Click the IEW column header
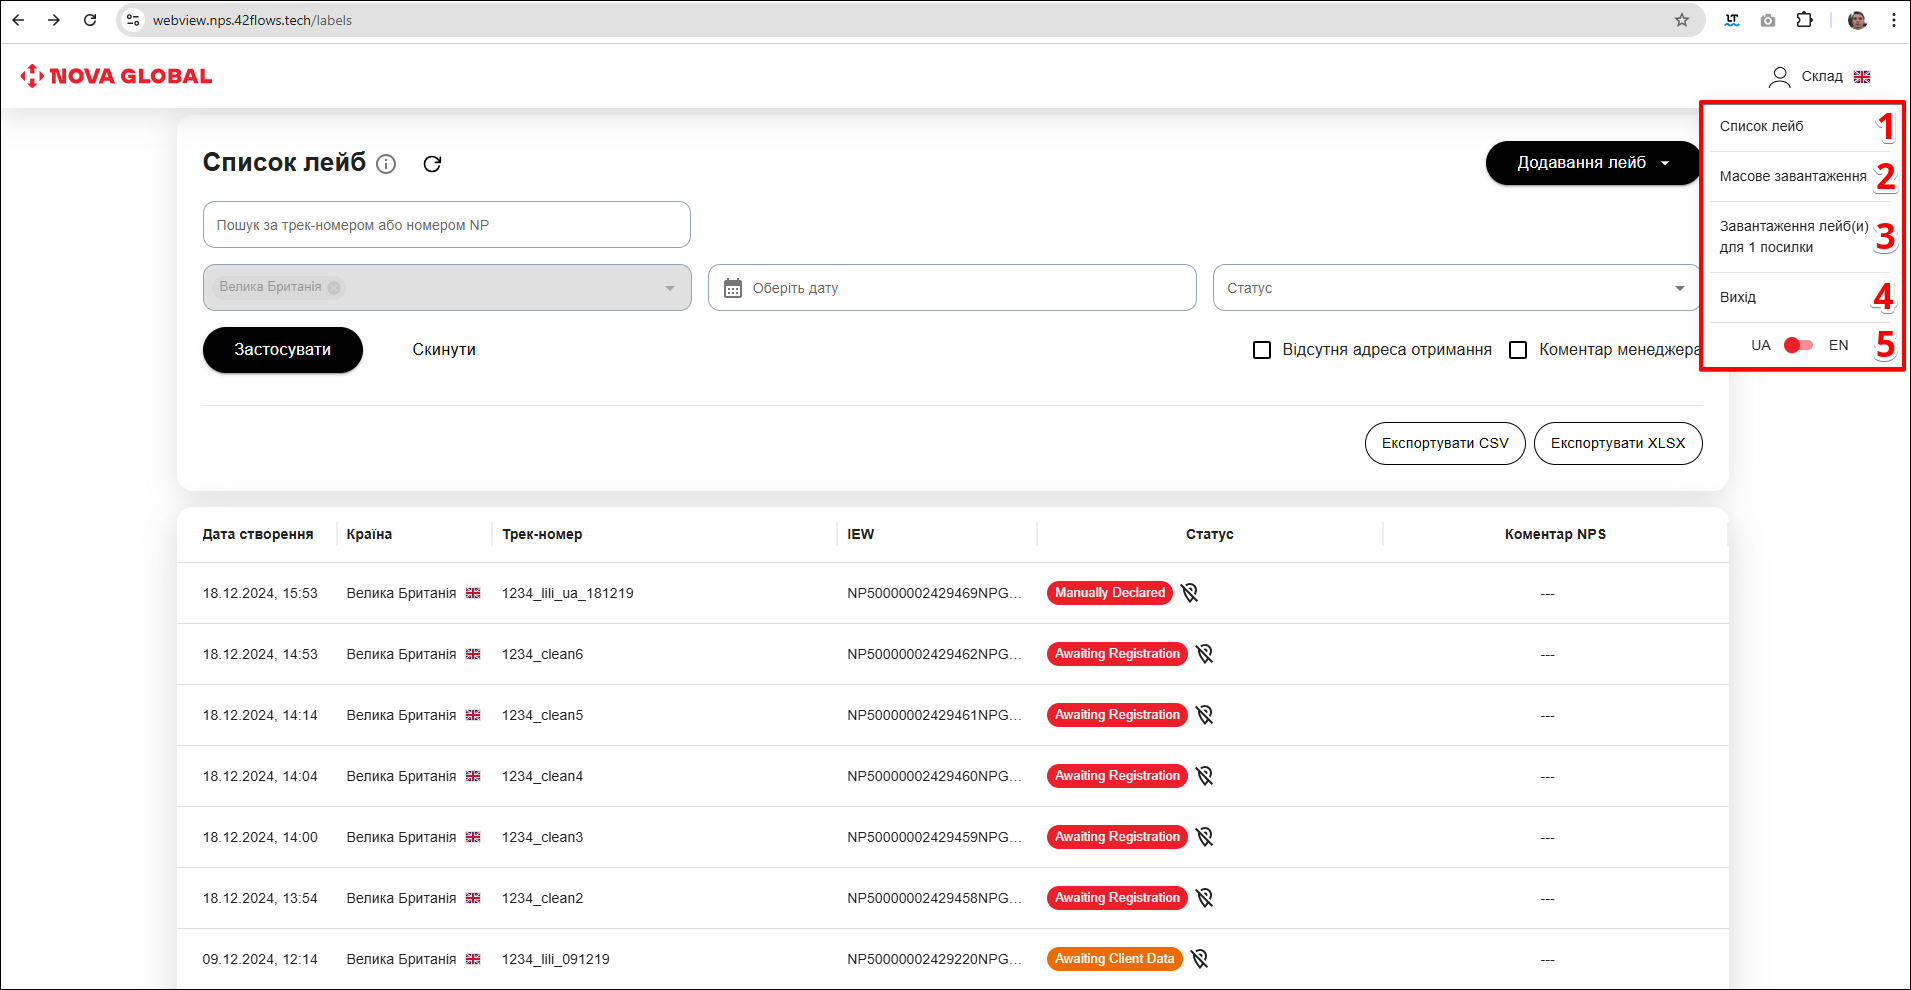The height and width of the screenshot is (990, 1911). pyautogui.click(x=861, y=534)
